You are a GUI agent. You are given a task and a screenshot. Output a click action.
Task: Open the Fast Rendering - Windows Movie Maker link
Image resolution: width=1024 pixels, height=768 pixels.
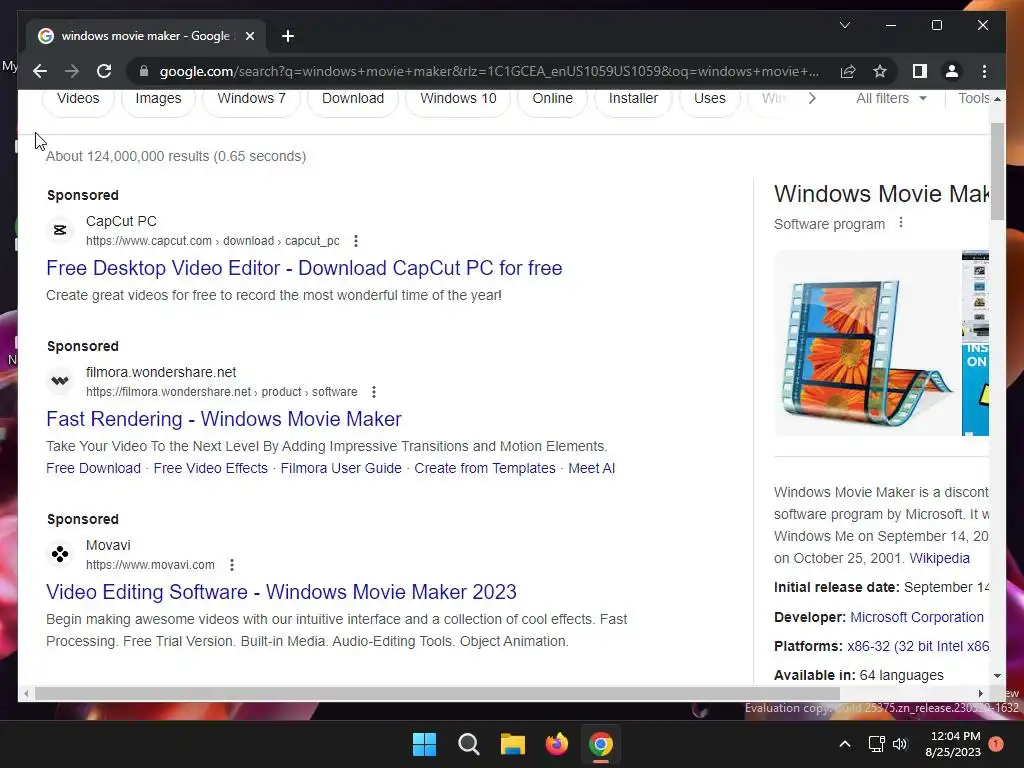(224, 419)
